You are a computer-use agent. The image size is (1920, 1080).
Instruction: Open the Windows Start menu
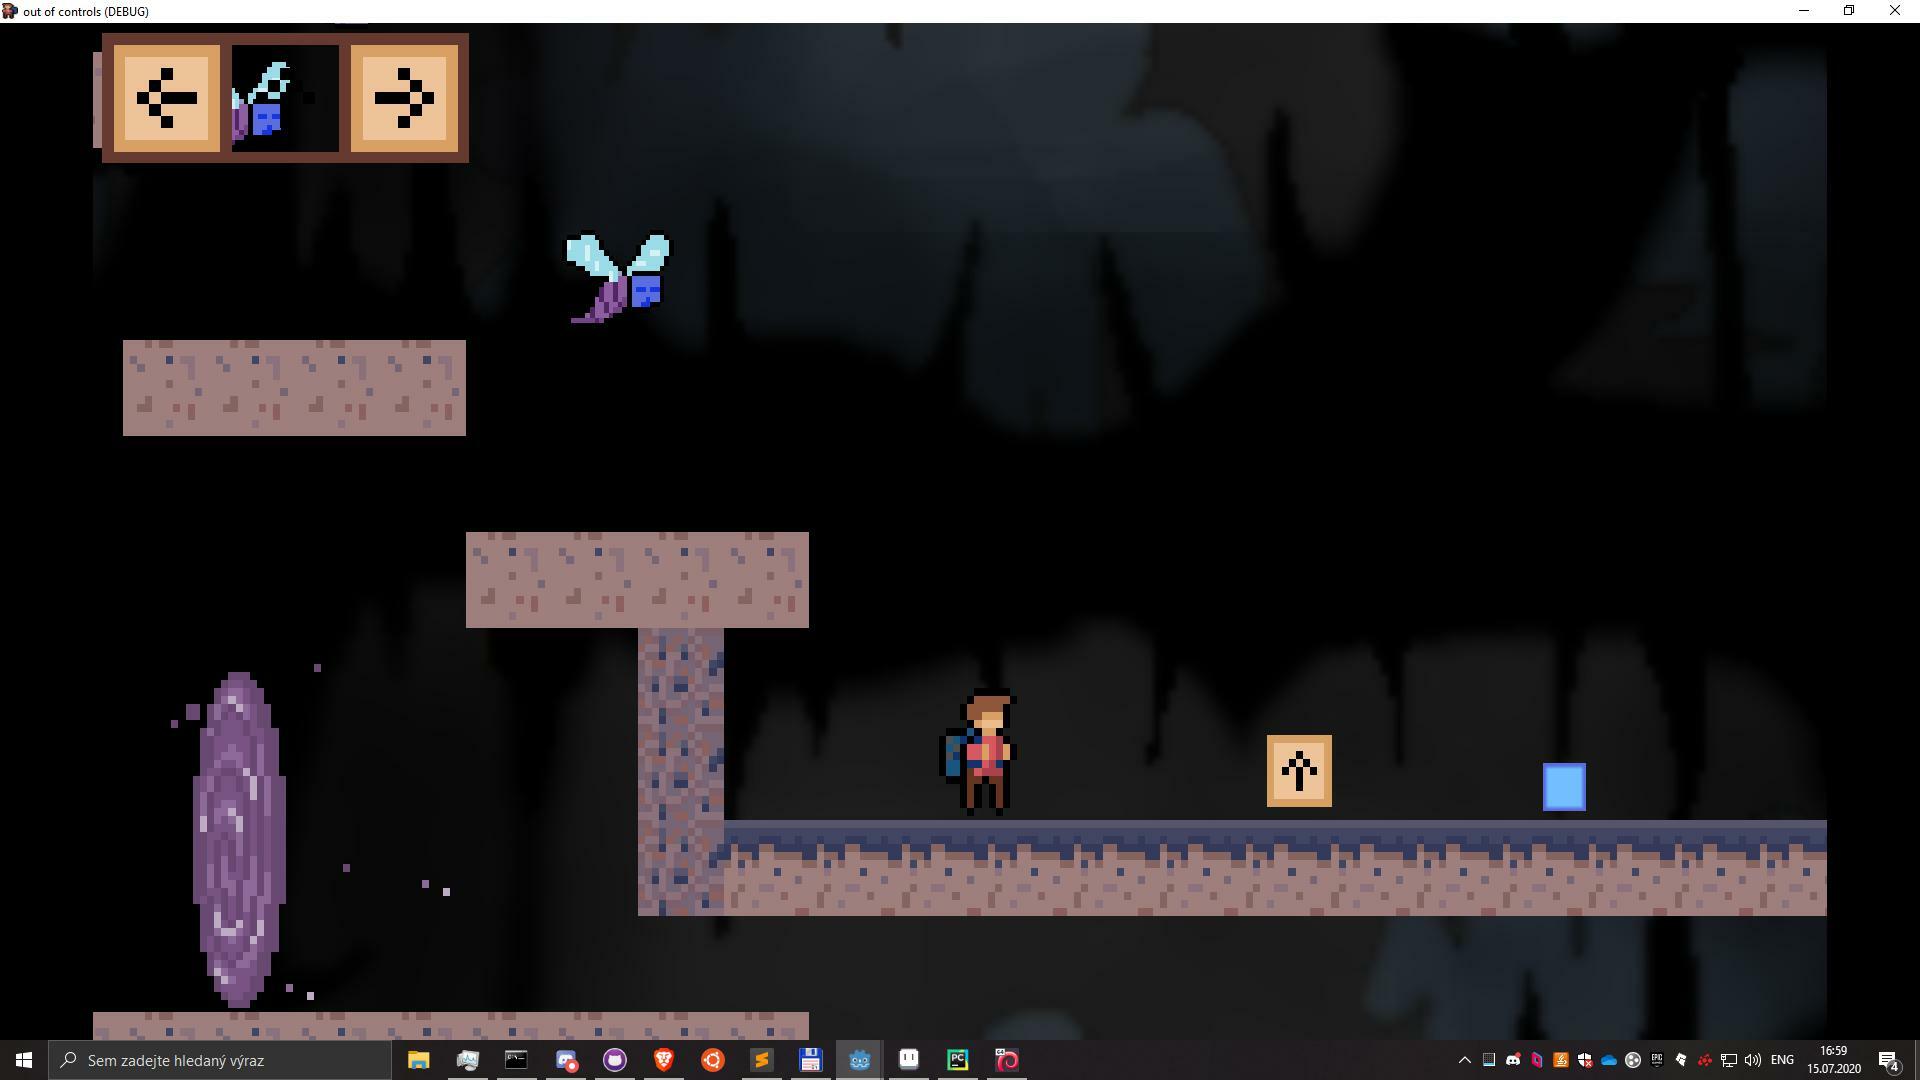coord(24,1060)
